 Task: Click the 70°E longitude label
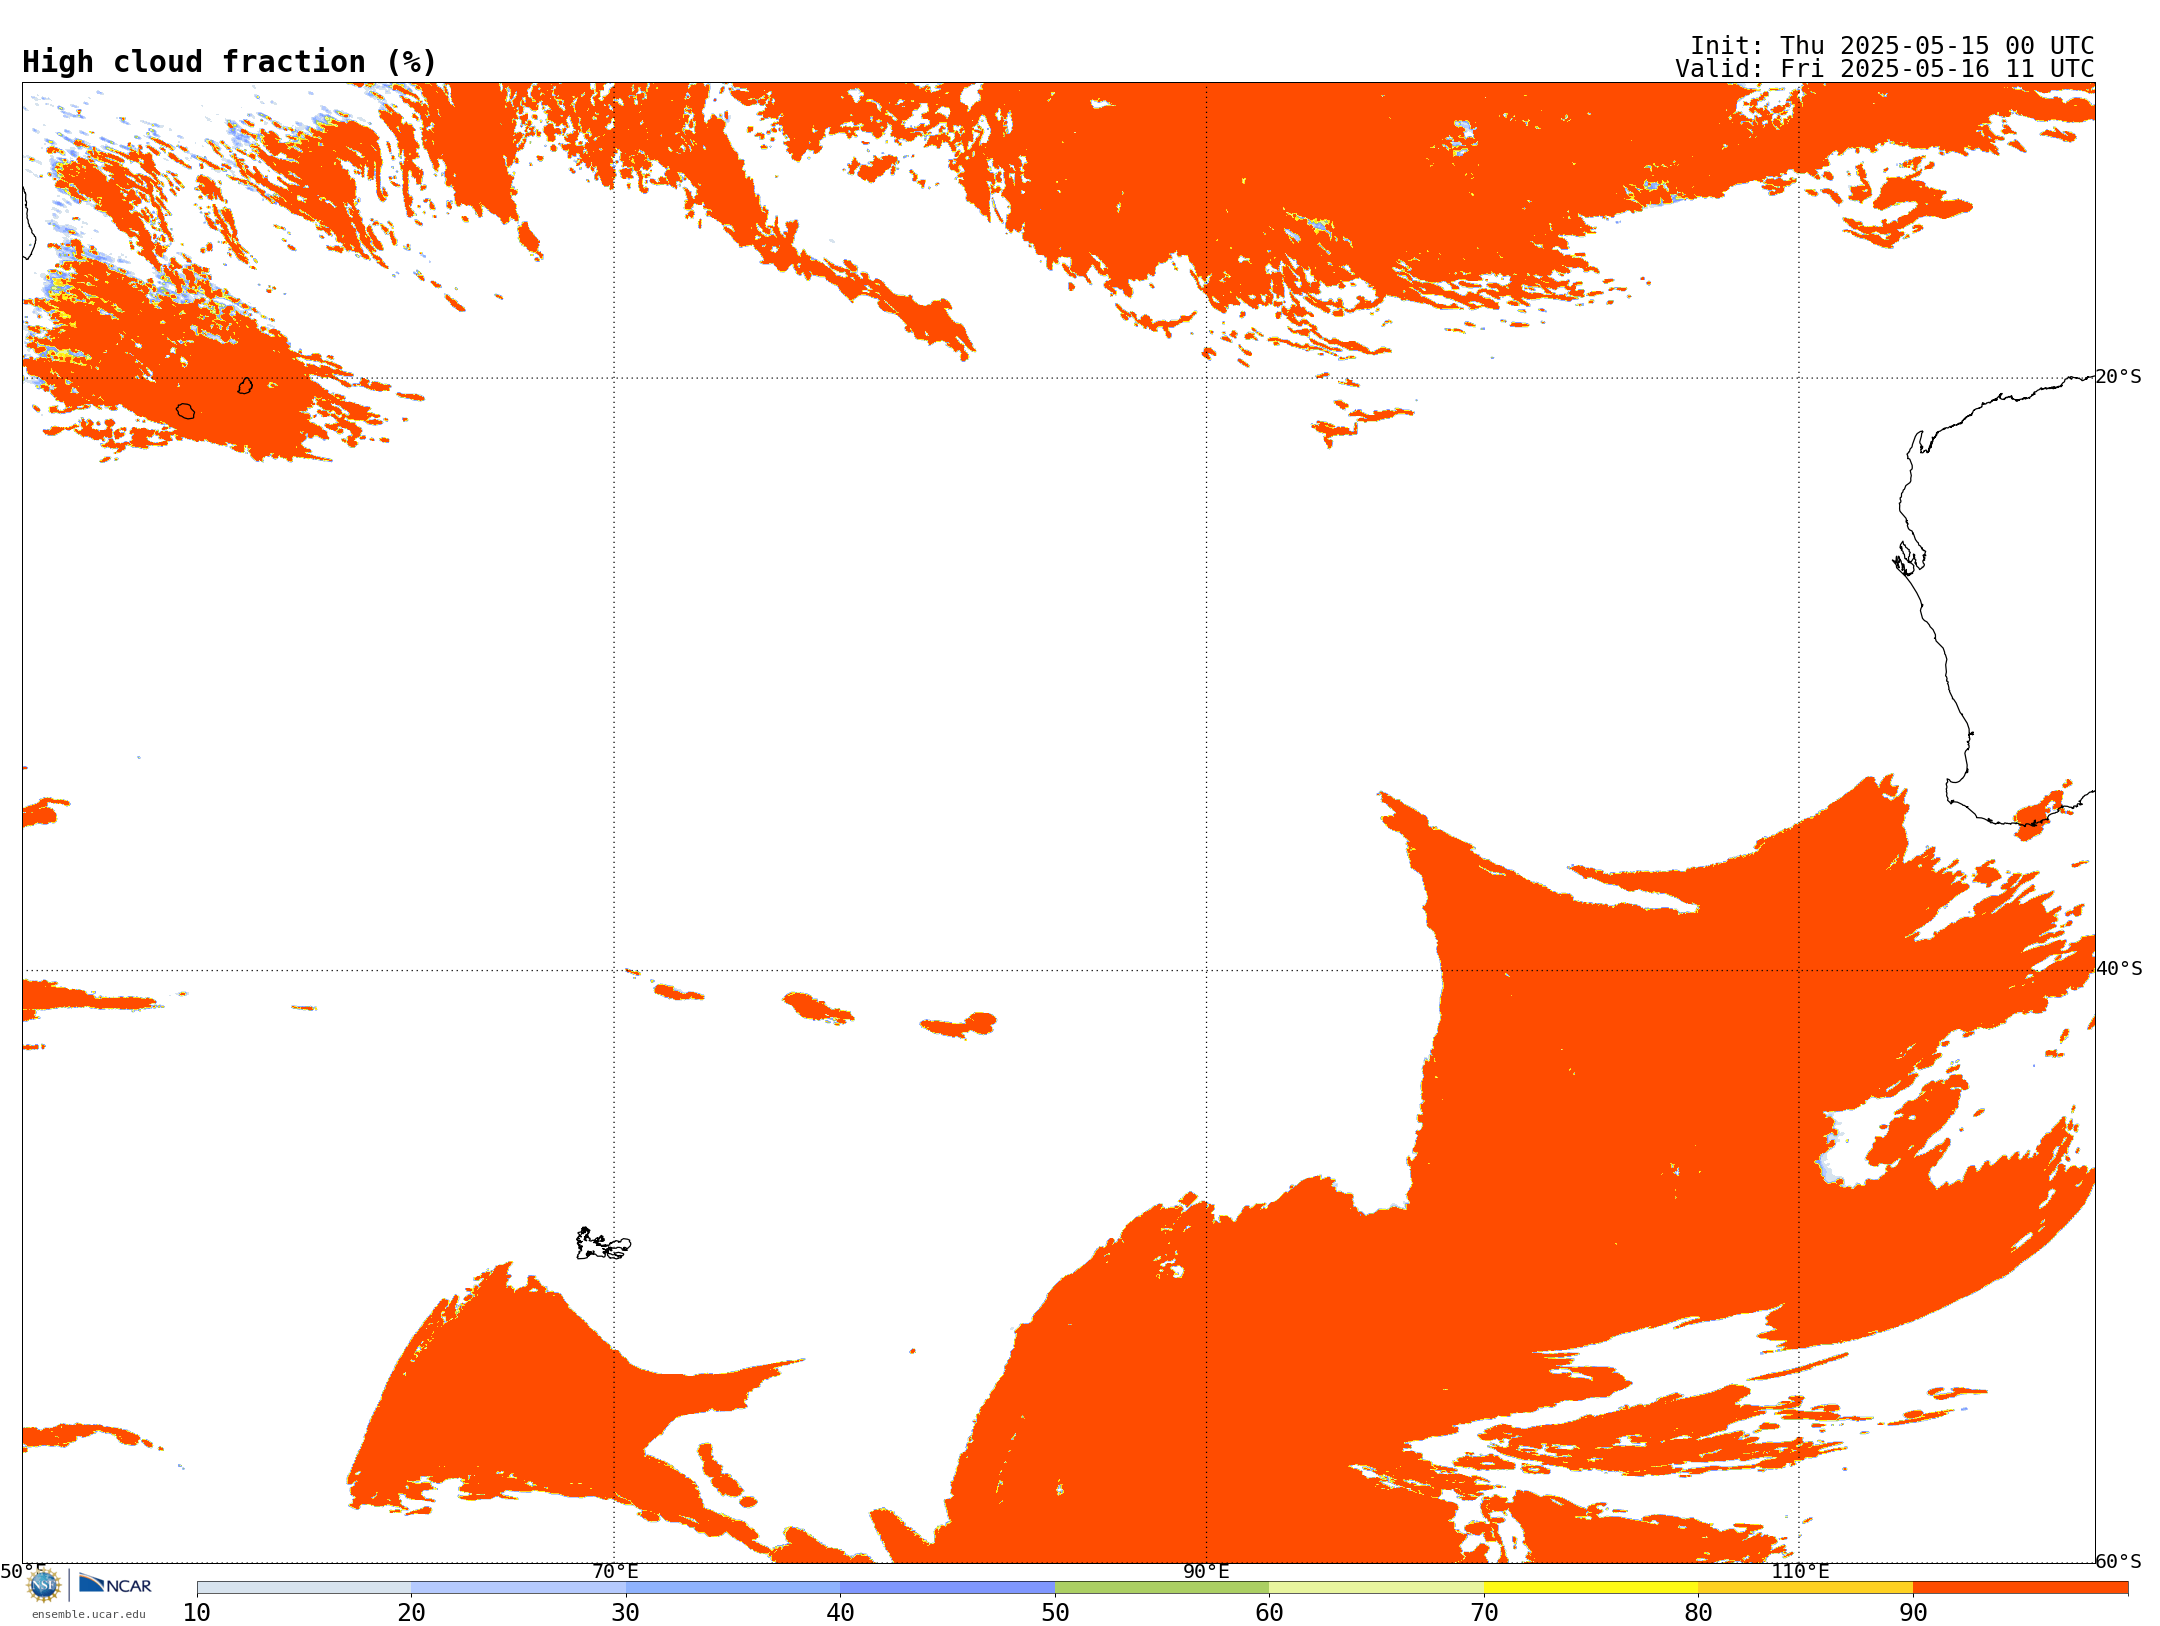pos(615,1572)
